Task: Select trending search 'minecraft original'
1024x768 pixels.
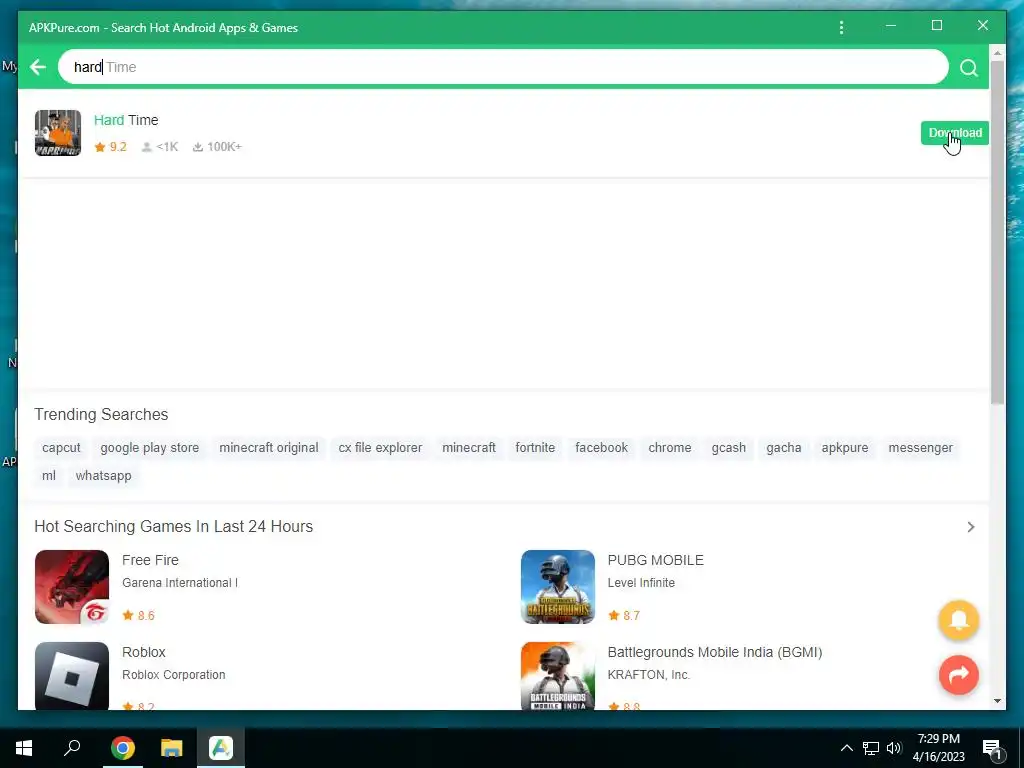Action: click(269, 448)
